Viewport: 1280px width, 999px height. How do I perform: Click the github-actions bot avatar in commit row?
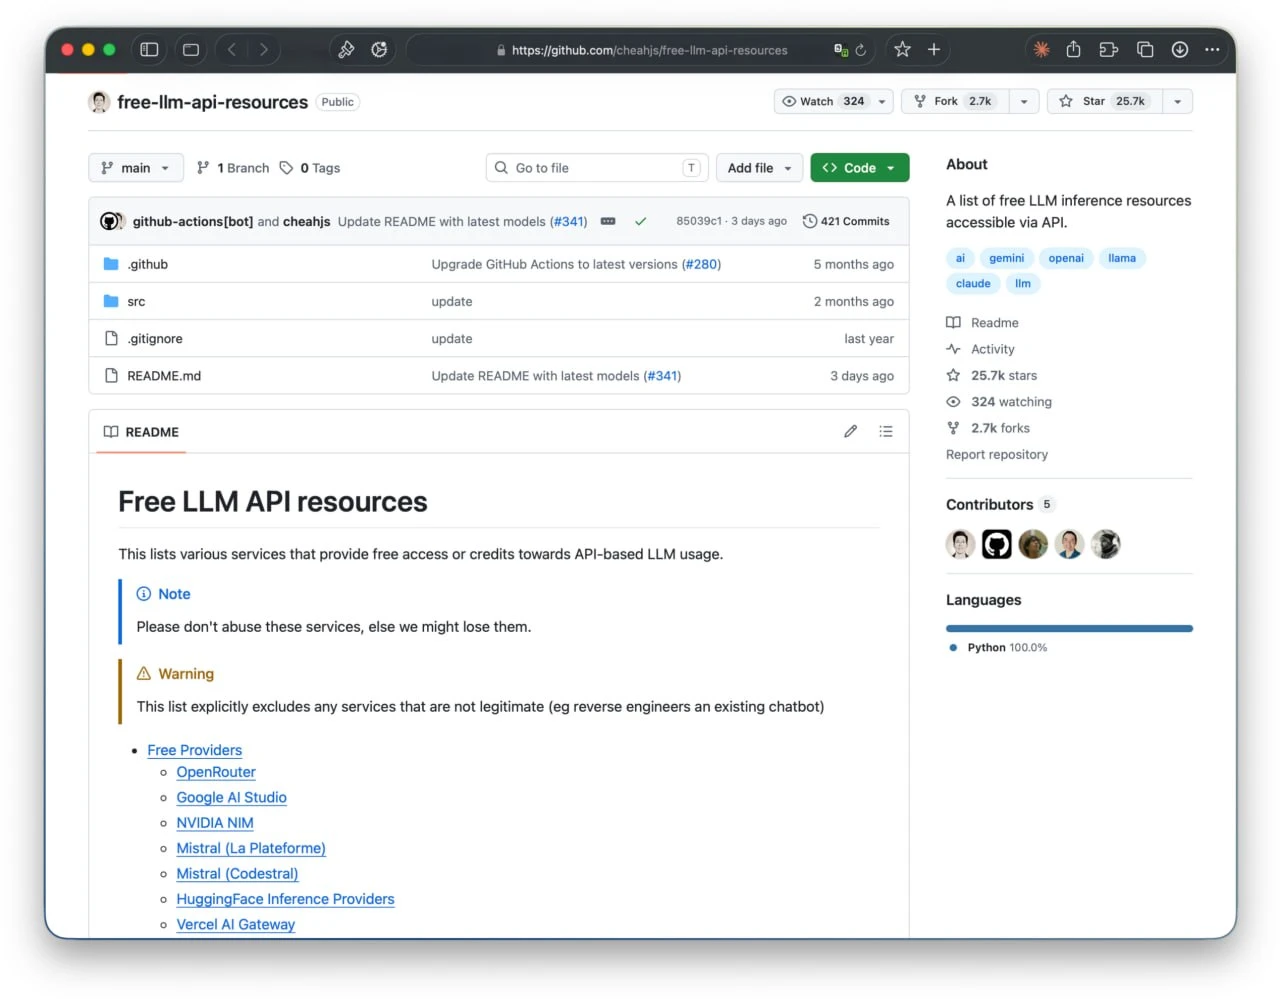pos(109,221)
